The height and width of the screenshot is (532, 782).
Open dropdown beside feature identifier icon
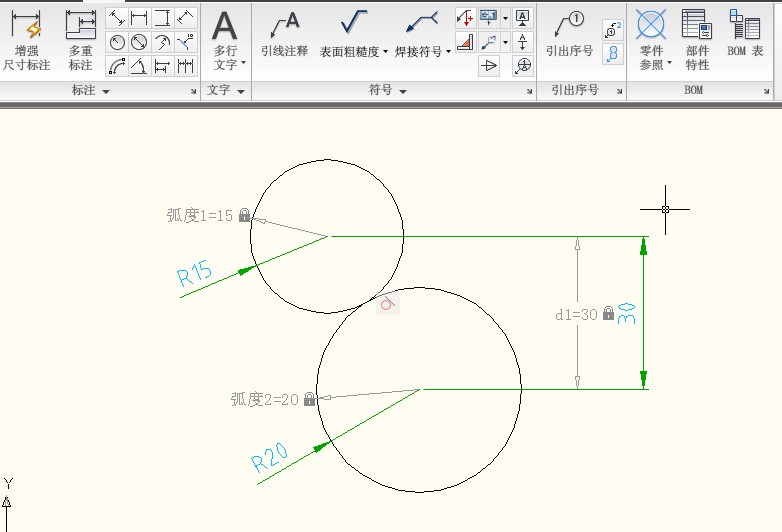click(505, 42)
